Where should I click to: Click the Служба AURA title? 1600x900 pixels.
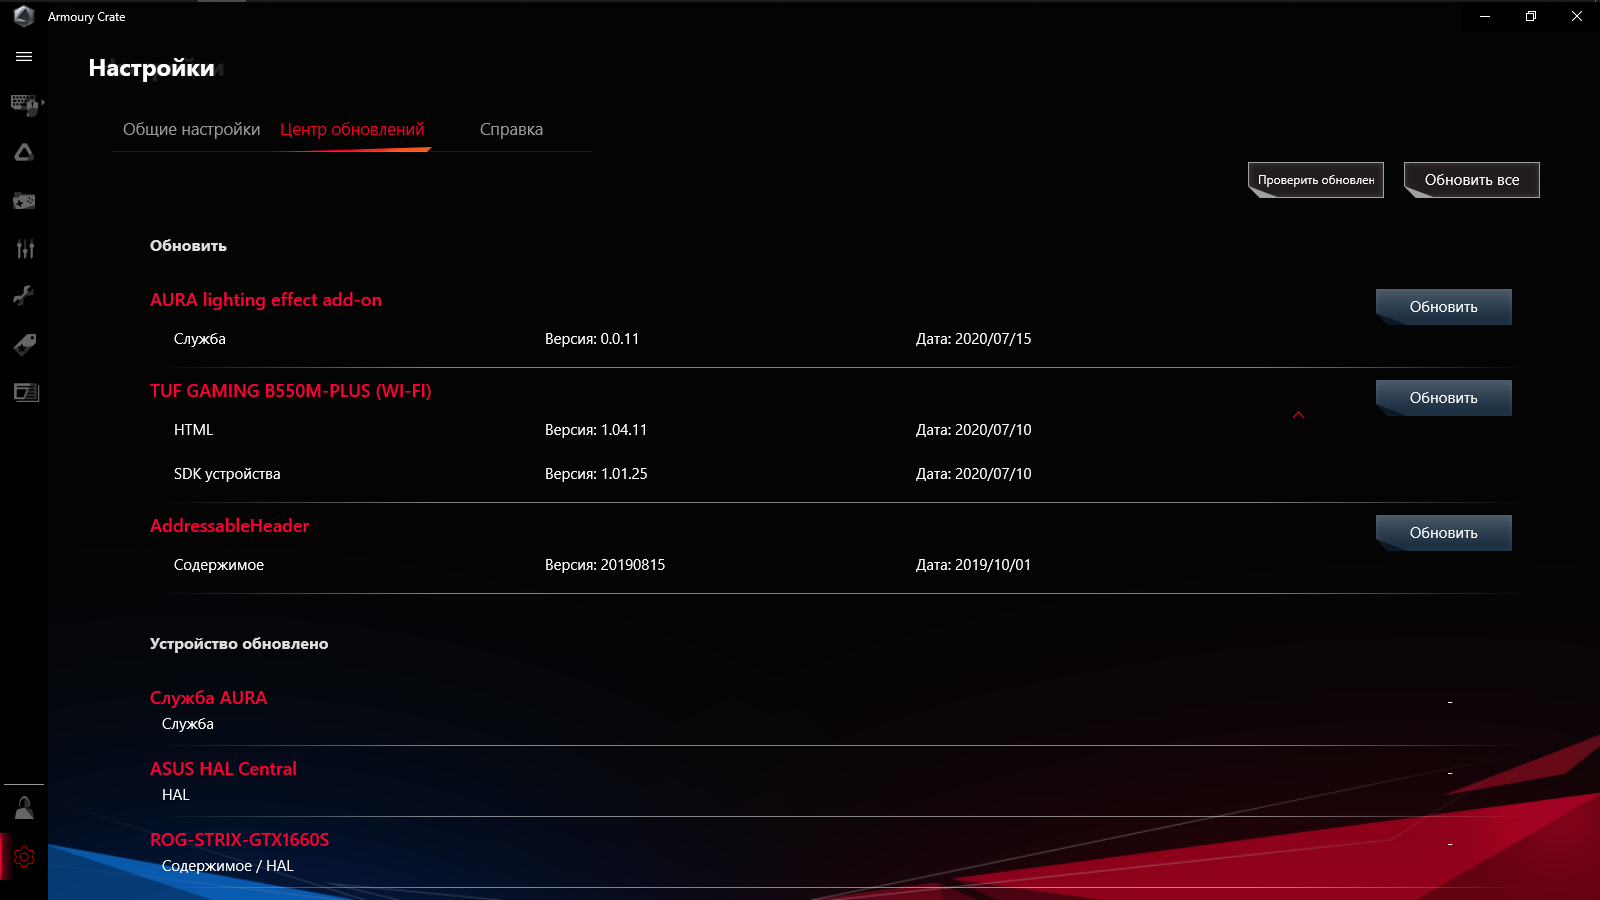pyautogui.click(x=208, y=698)
